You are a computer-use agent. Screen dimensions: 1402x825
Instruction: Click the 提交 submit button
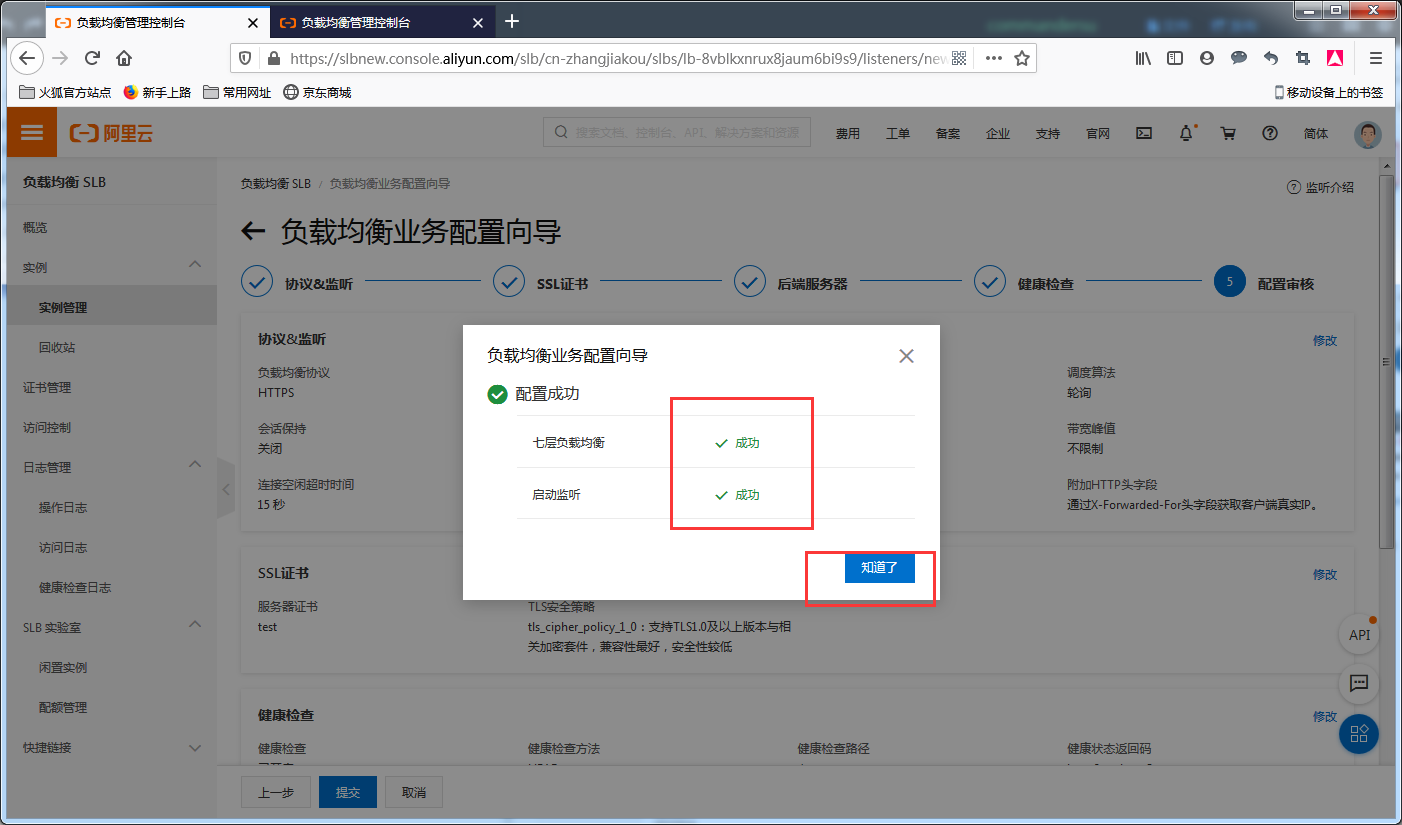[x=347, y=791]
